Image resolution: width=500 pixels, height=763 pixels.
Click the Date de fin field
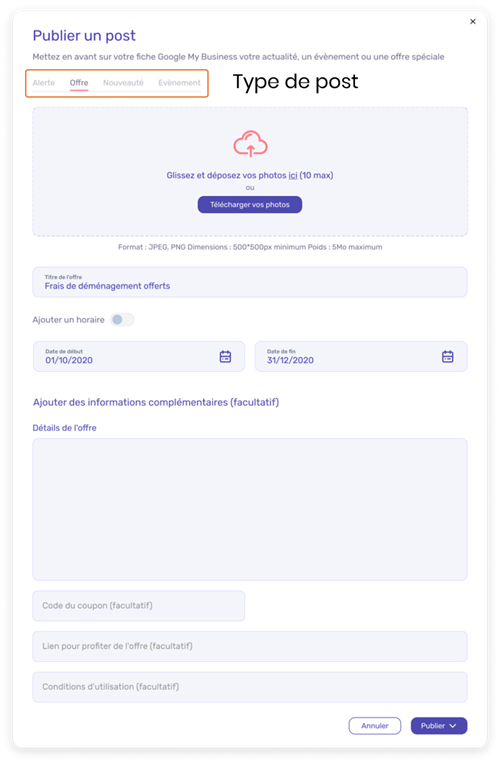[x=361, y=357]
